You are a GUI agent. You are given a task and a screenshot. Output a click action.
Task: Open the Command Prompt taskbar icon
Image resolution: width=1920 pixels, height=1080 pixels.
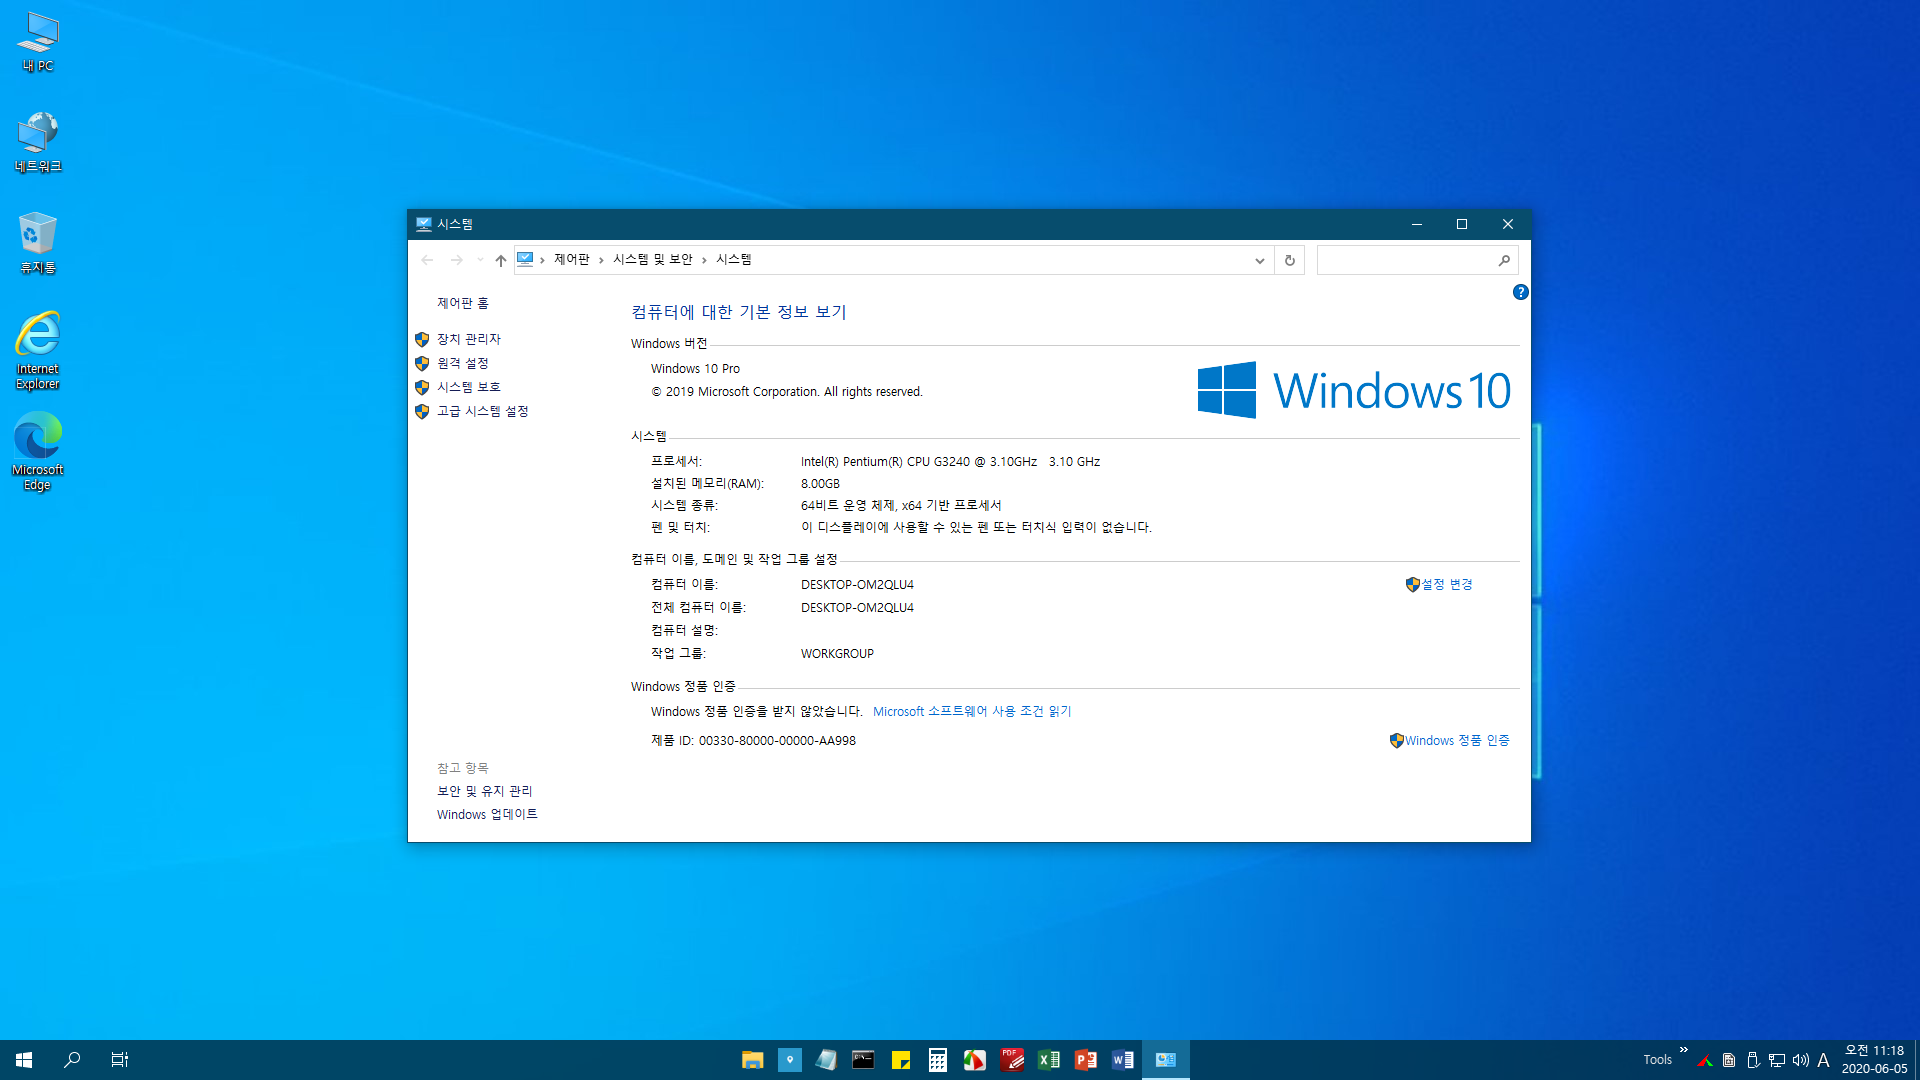(x=863, y=1060)
